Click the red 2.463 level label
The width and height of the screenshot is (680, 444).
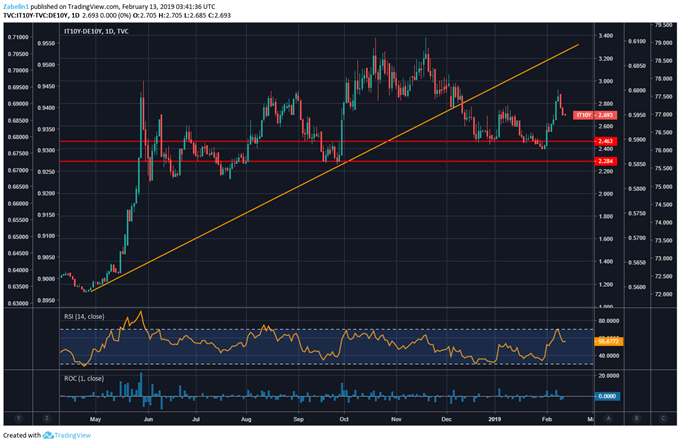click(x=605, y=141)
